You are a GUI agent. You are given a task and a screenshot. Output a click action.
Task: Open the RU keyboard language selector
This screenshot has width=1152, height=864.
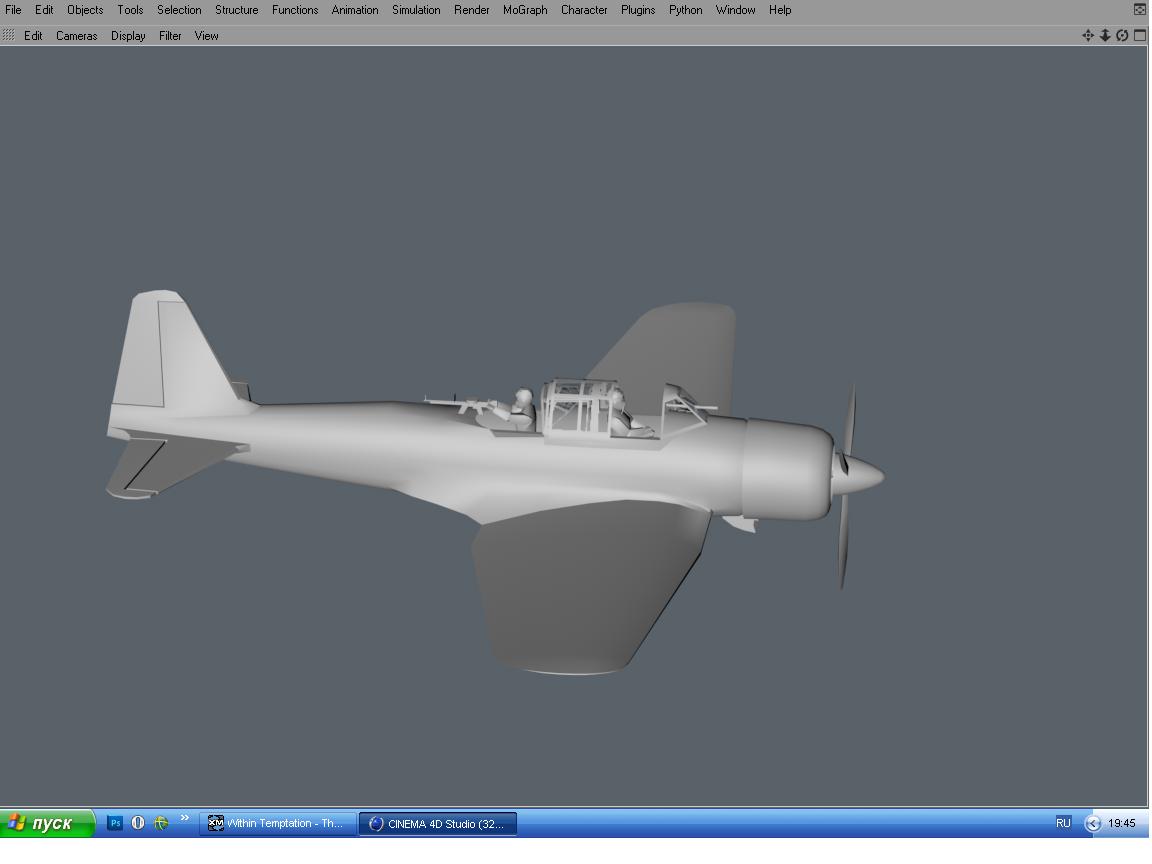(x=1063, y=823)
